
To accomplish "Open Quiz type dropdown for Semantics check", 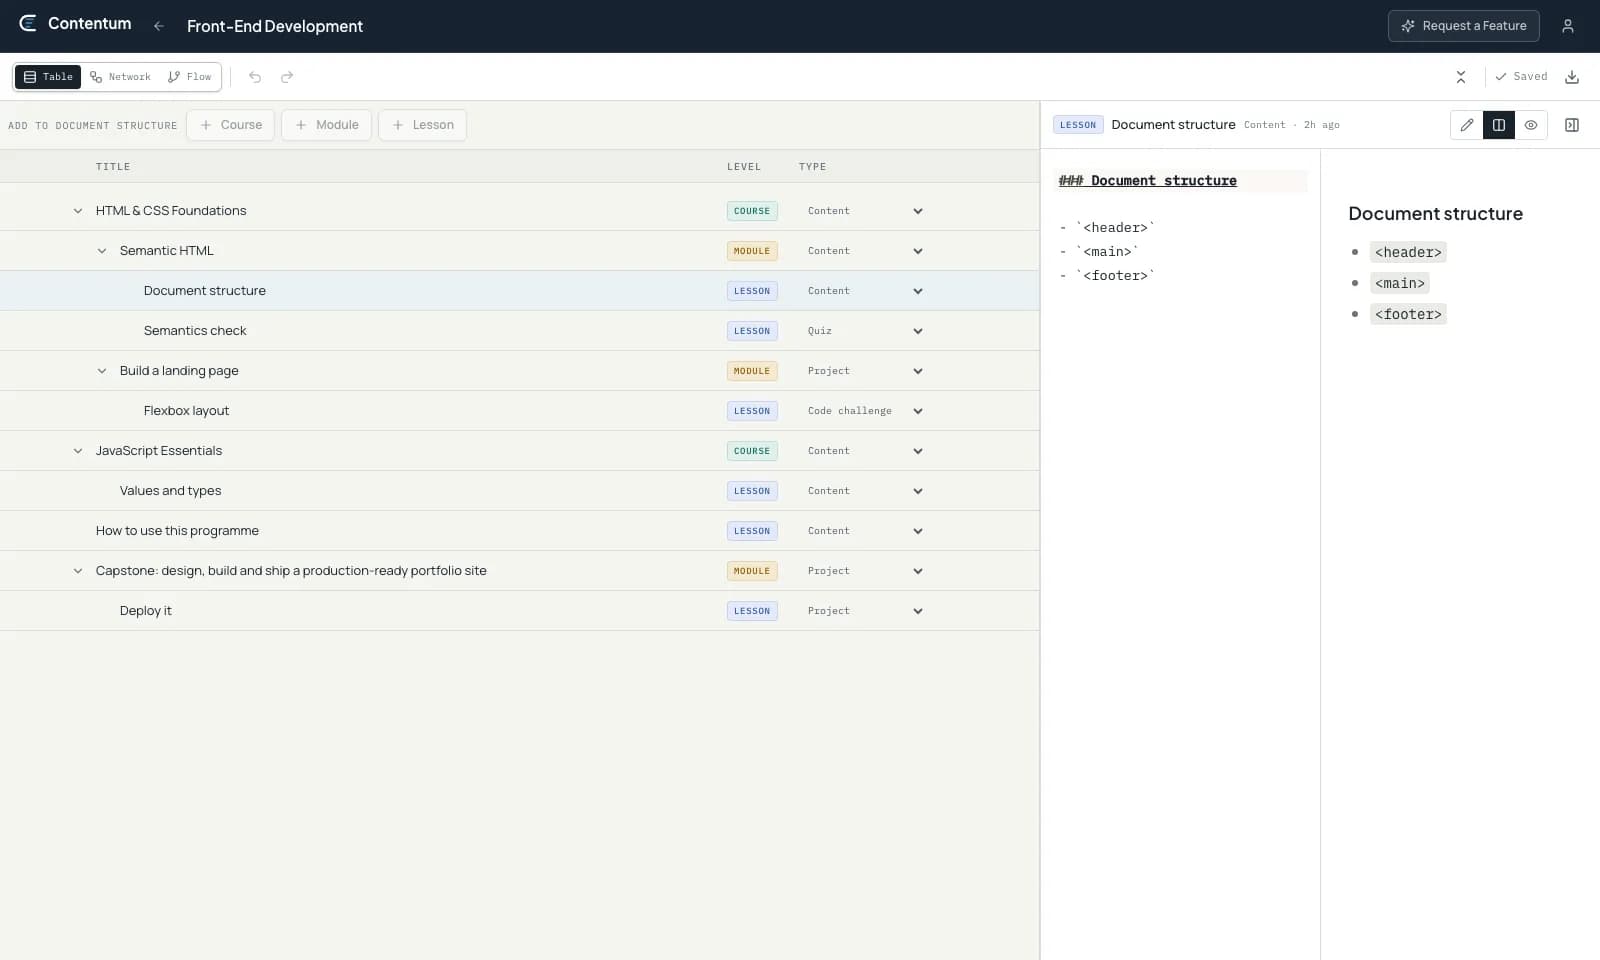I will pyautogui.click(x=865, y=331).
